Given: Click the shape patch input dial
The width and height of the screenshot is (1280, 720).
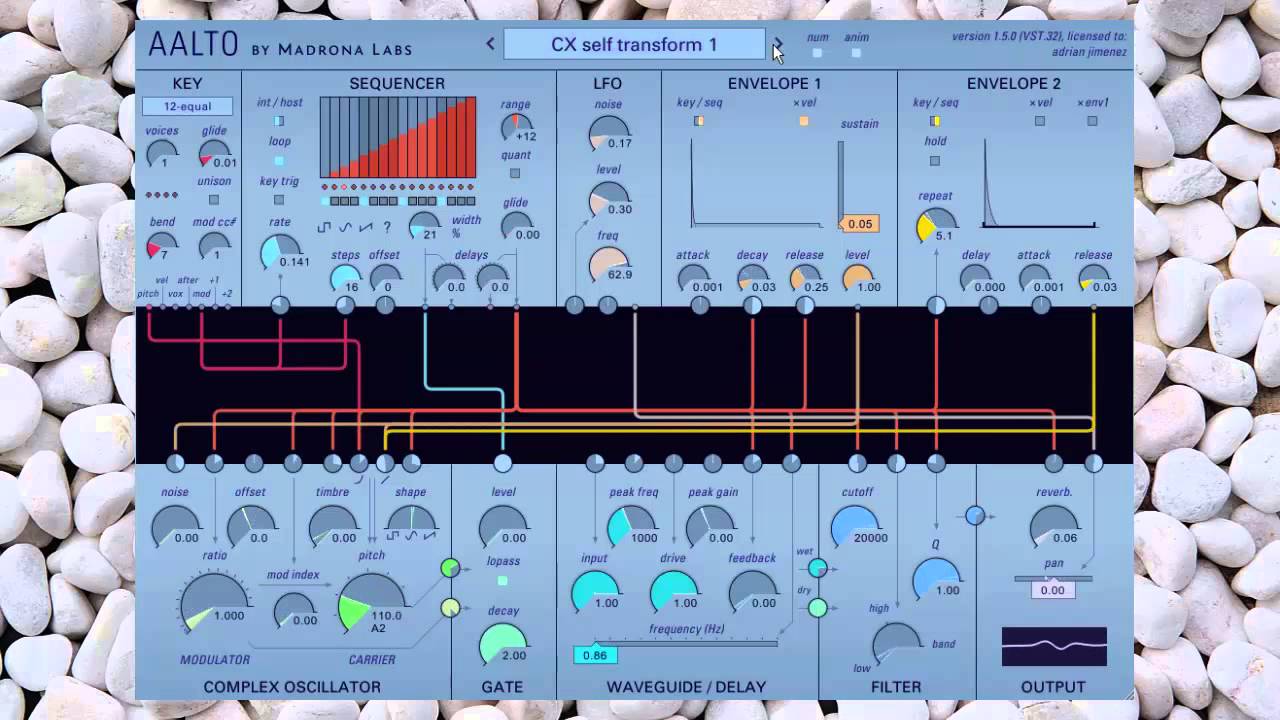Looking at the screenshot, I should pos(411,463).
